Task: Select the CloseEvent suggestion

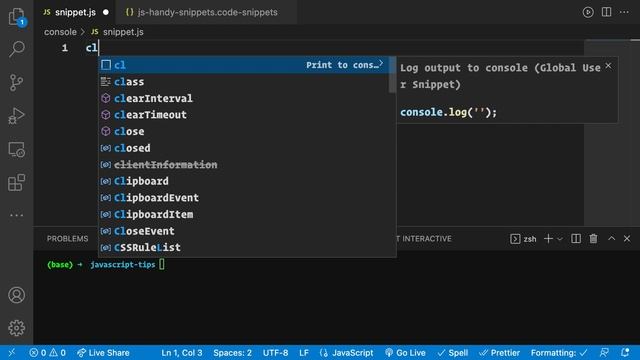Action: point(244,231)
